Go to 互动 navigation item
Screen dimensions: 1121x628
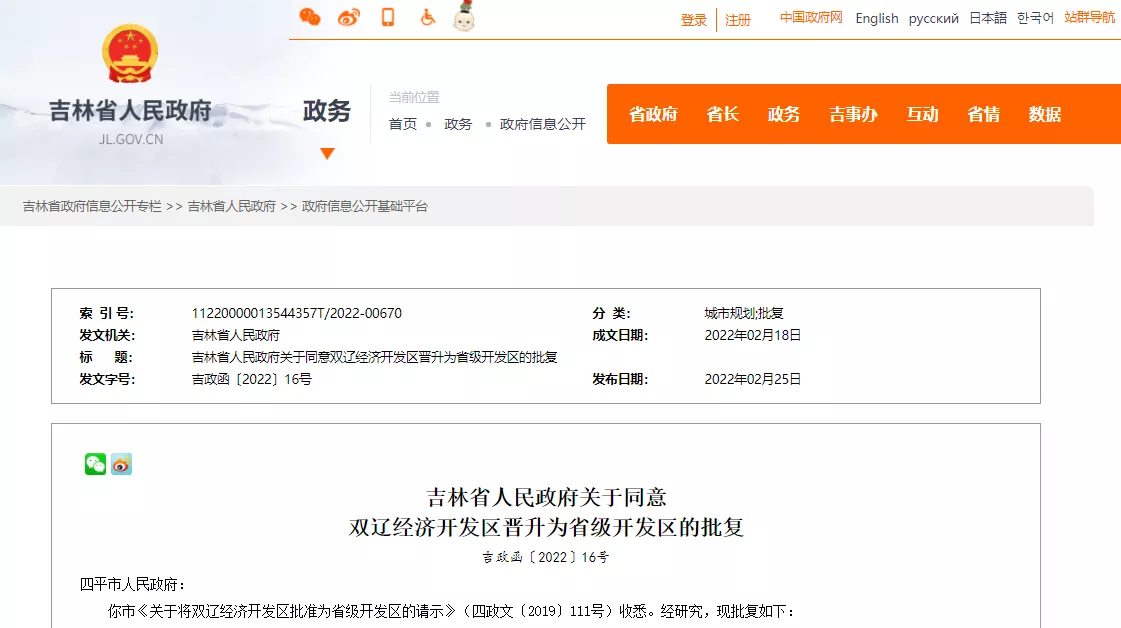tap(922, 114)
